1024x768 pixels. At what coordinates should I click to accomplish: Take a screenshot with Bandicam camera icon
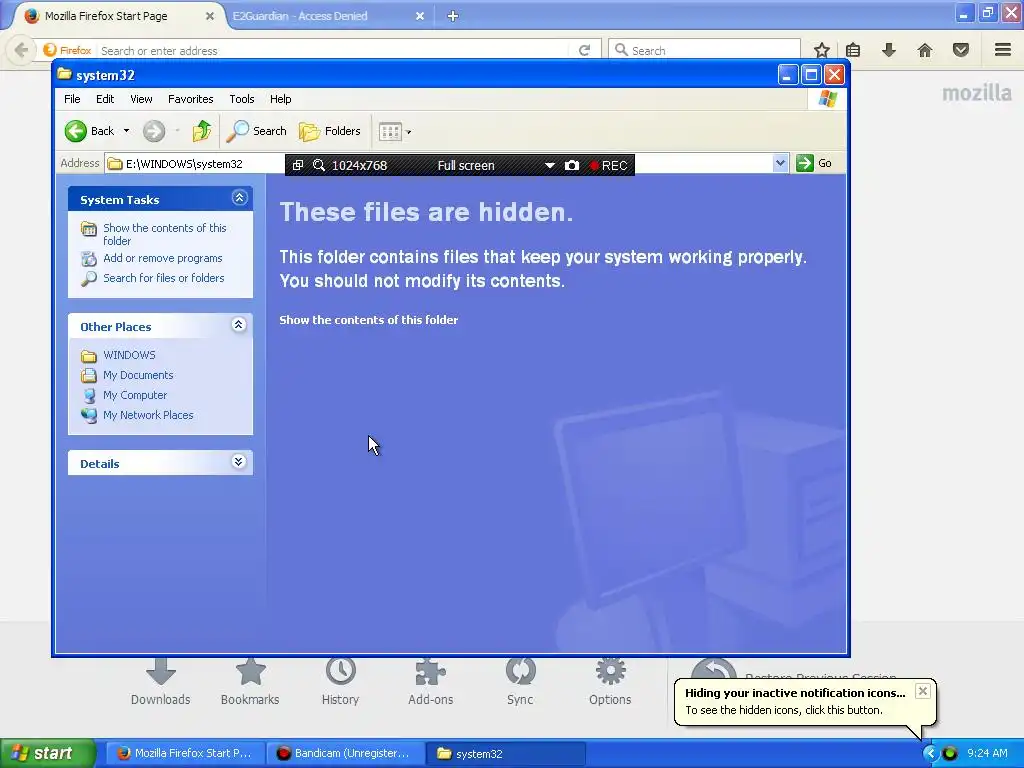click(x=571, y=165)
